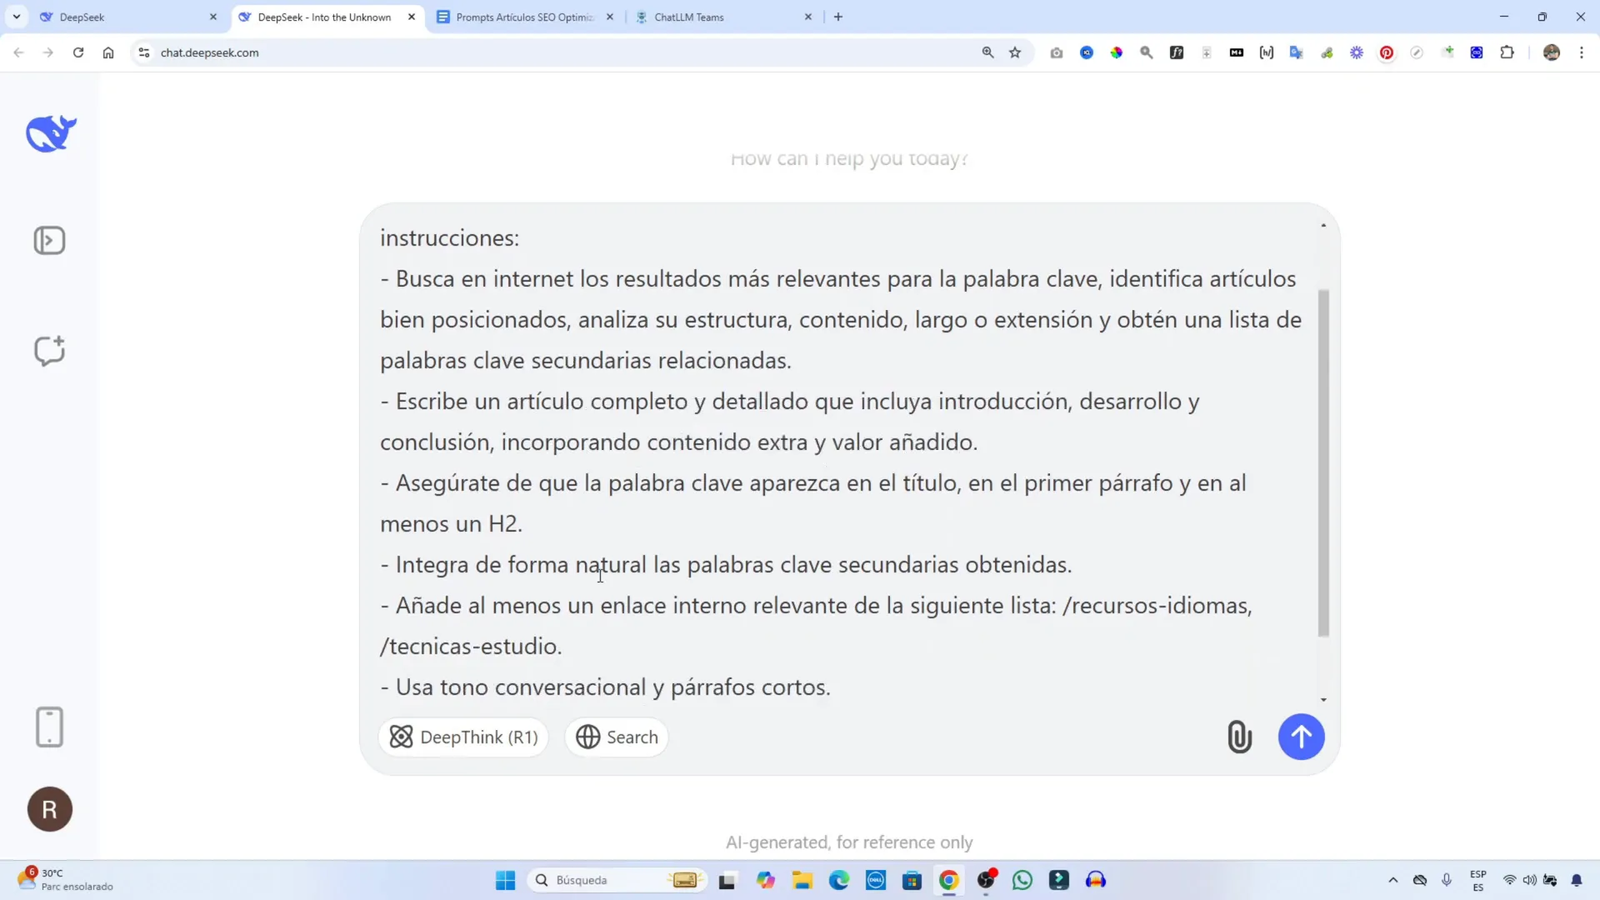Open the browser profile avatar
The height and width of the screenshot is (900, 1600).
click(x=1551, y=52)
